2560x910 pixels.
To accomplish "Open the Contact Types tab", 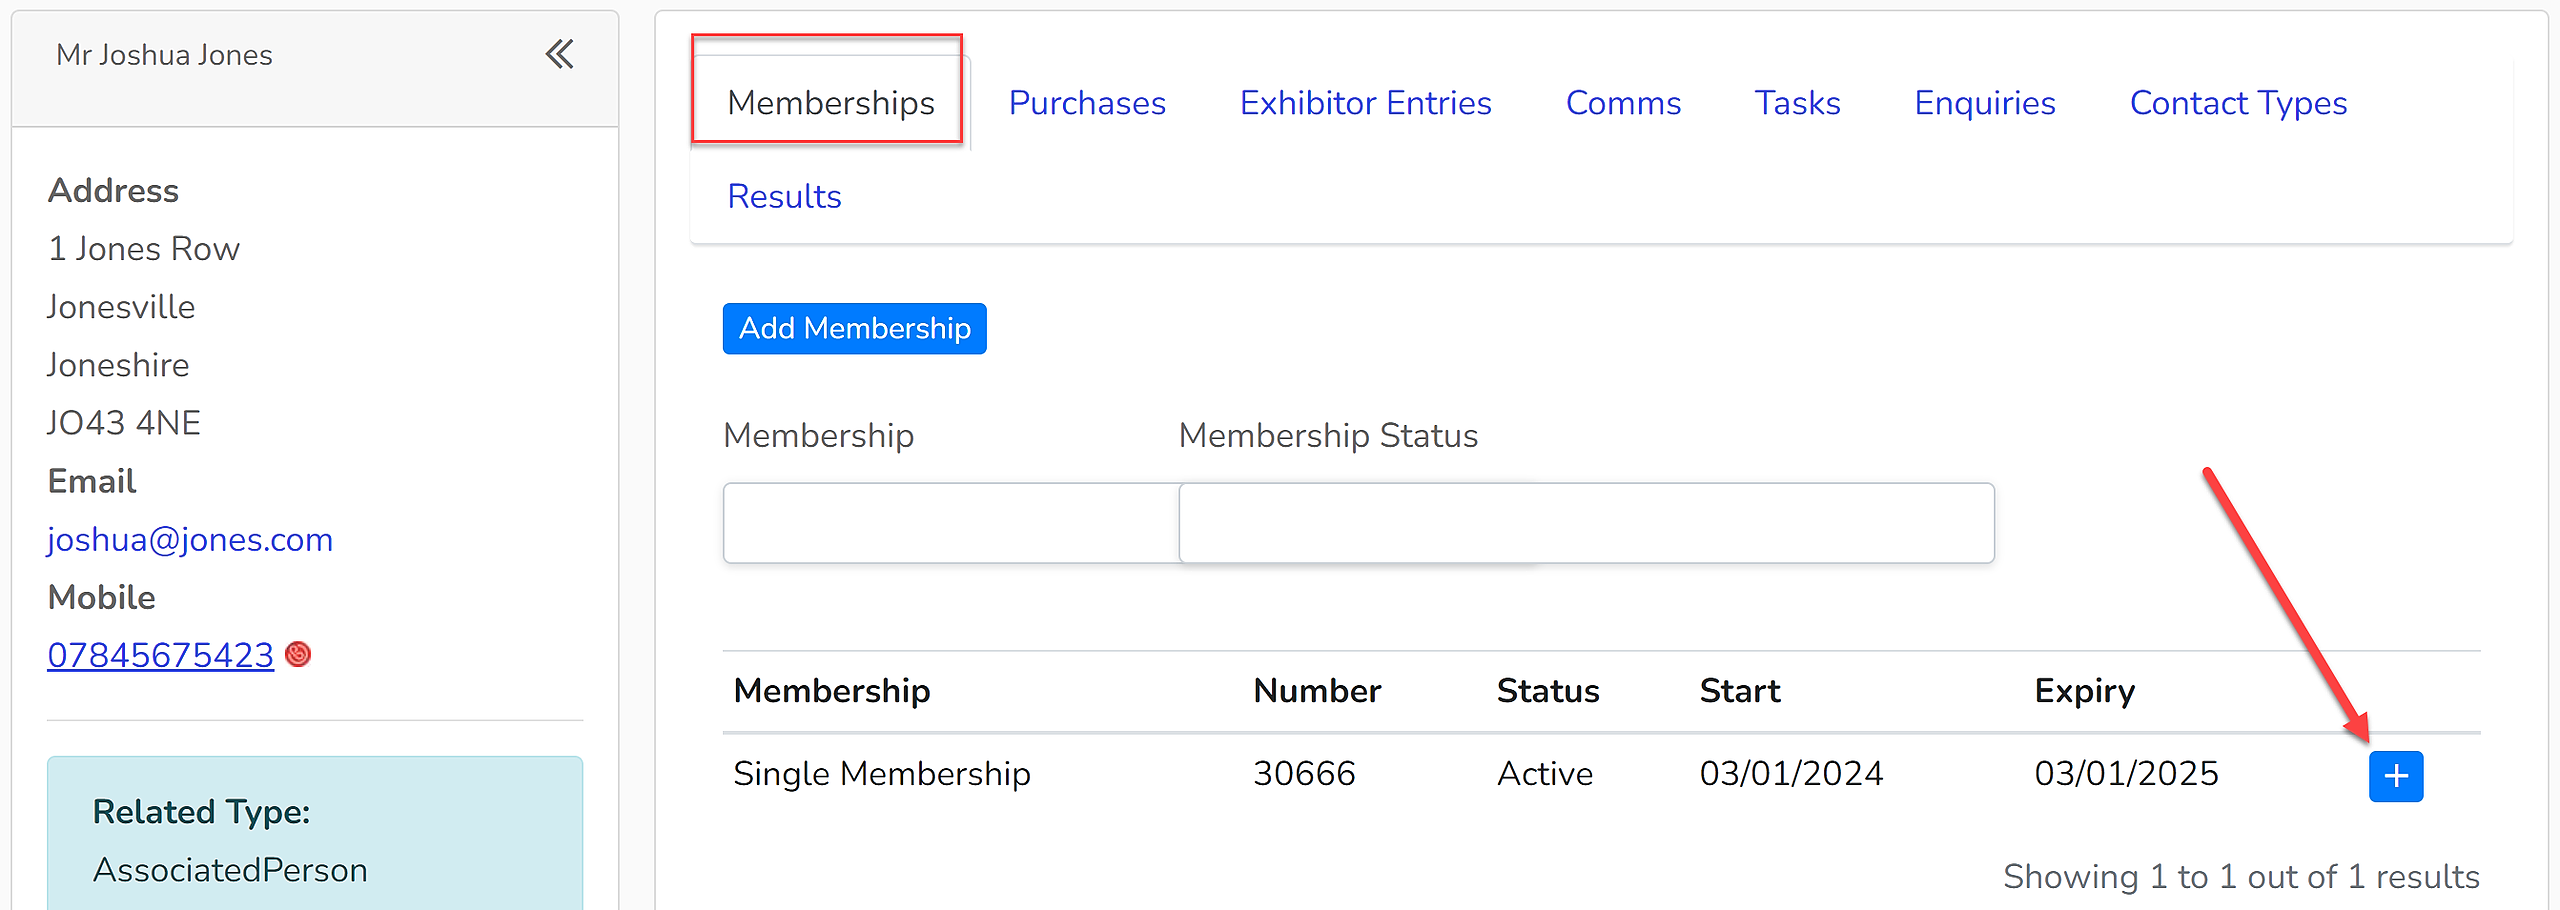I will click(x=2238, y=103).
